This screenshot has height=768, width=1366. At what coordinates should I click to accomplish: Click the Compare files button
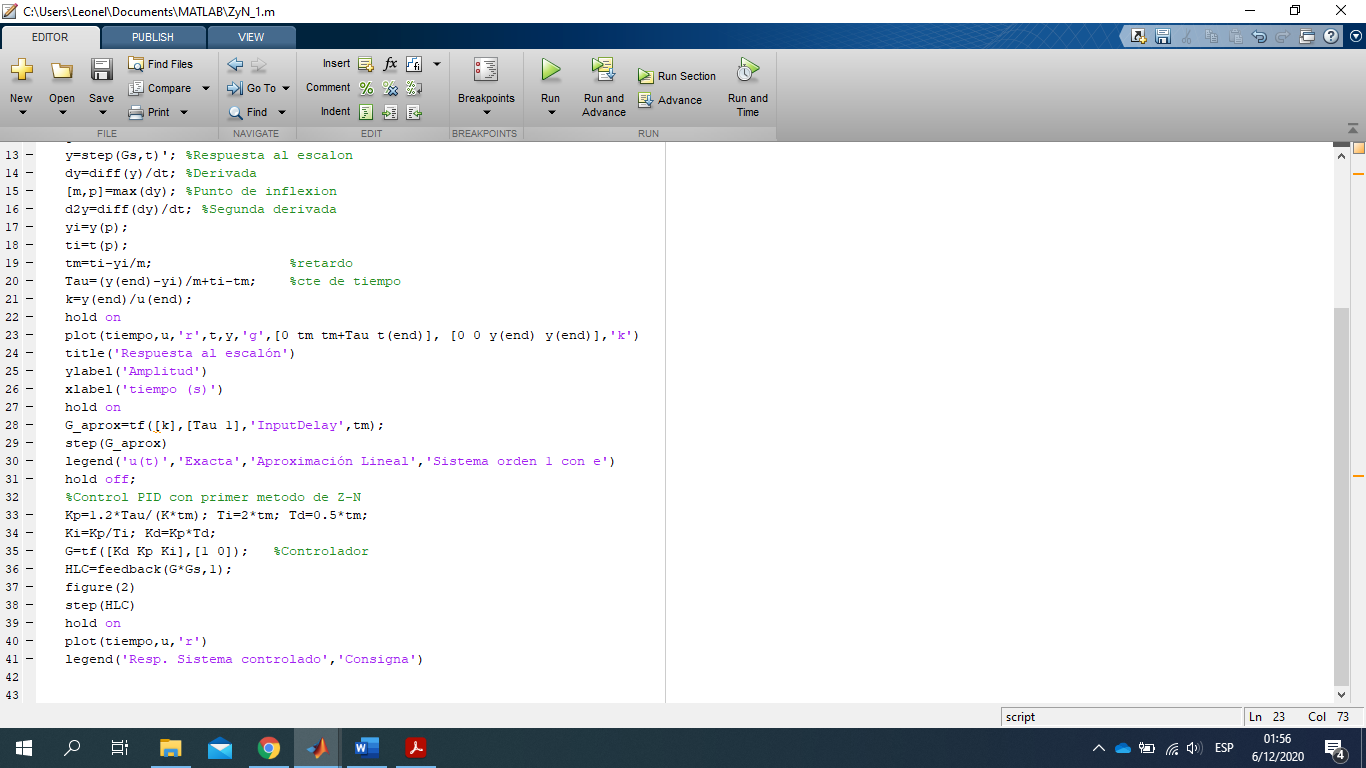160,88
